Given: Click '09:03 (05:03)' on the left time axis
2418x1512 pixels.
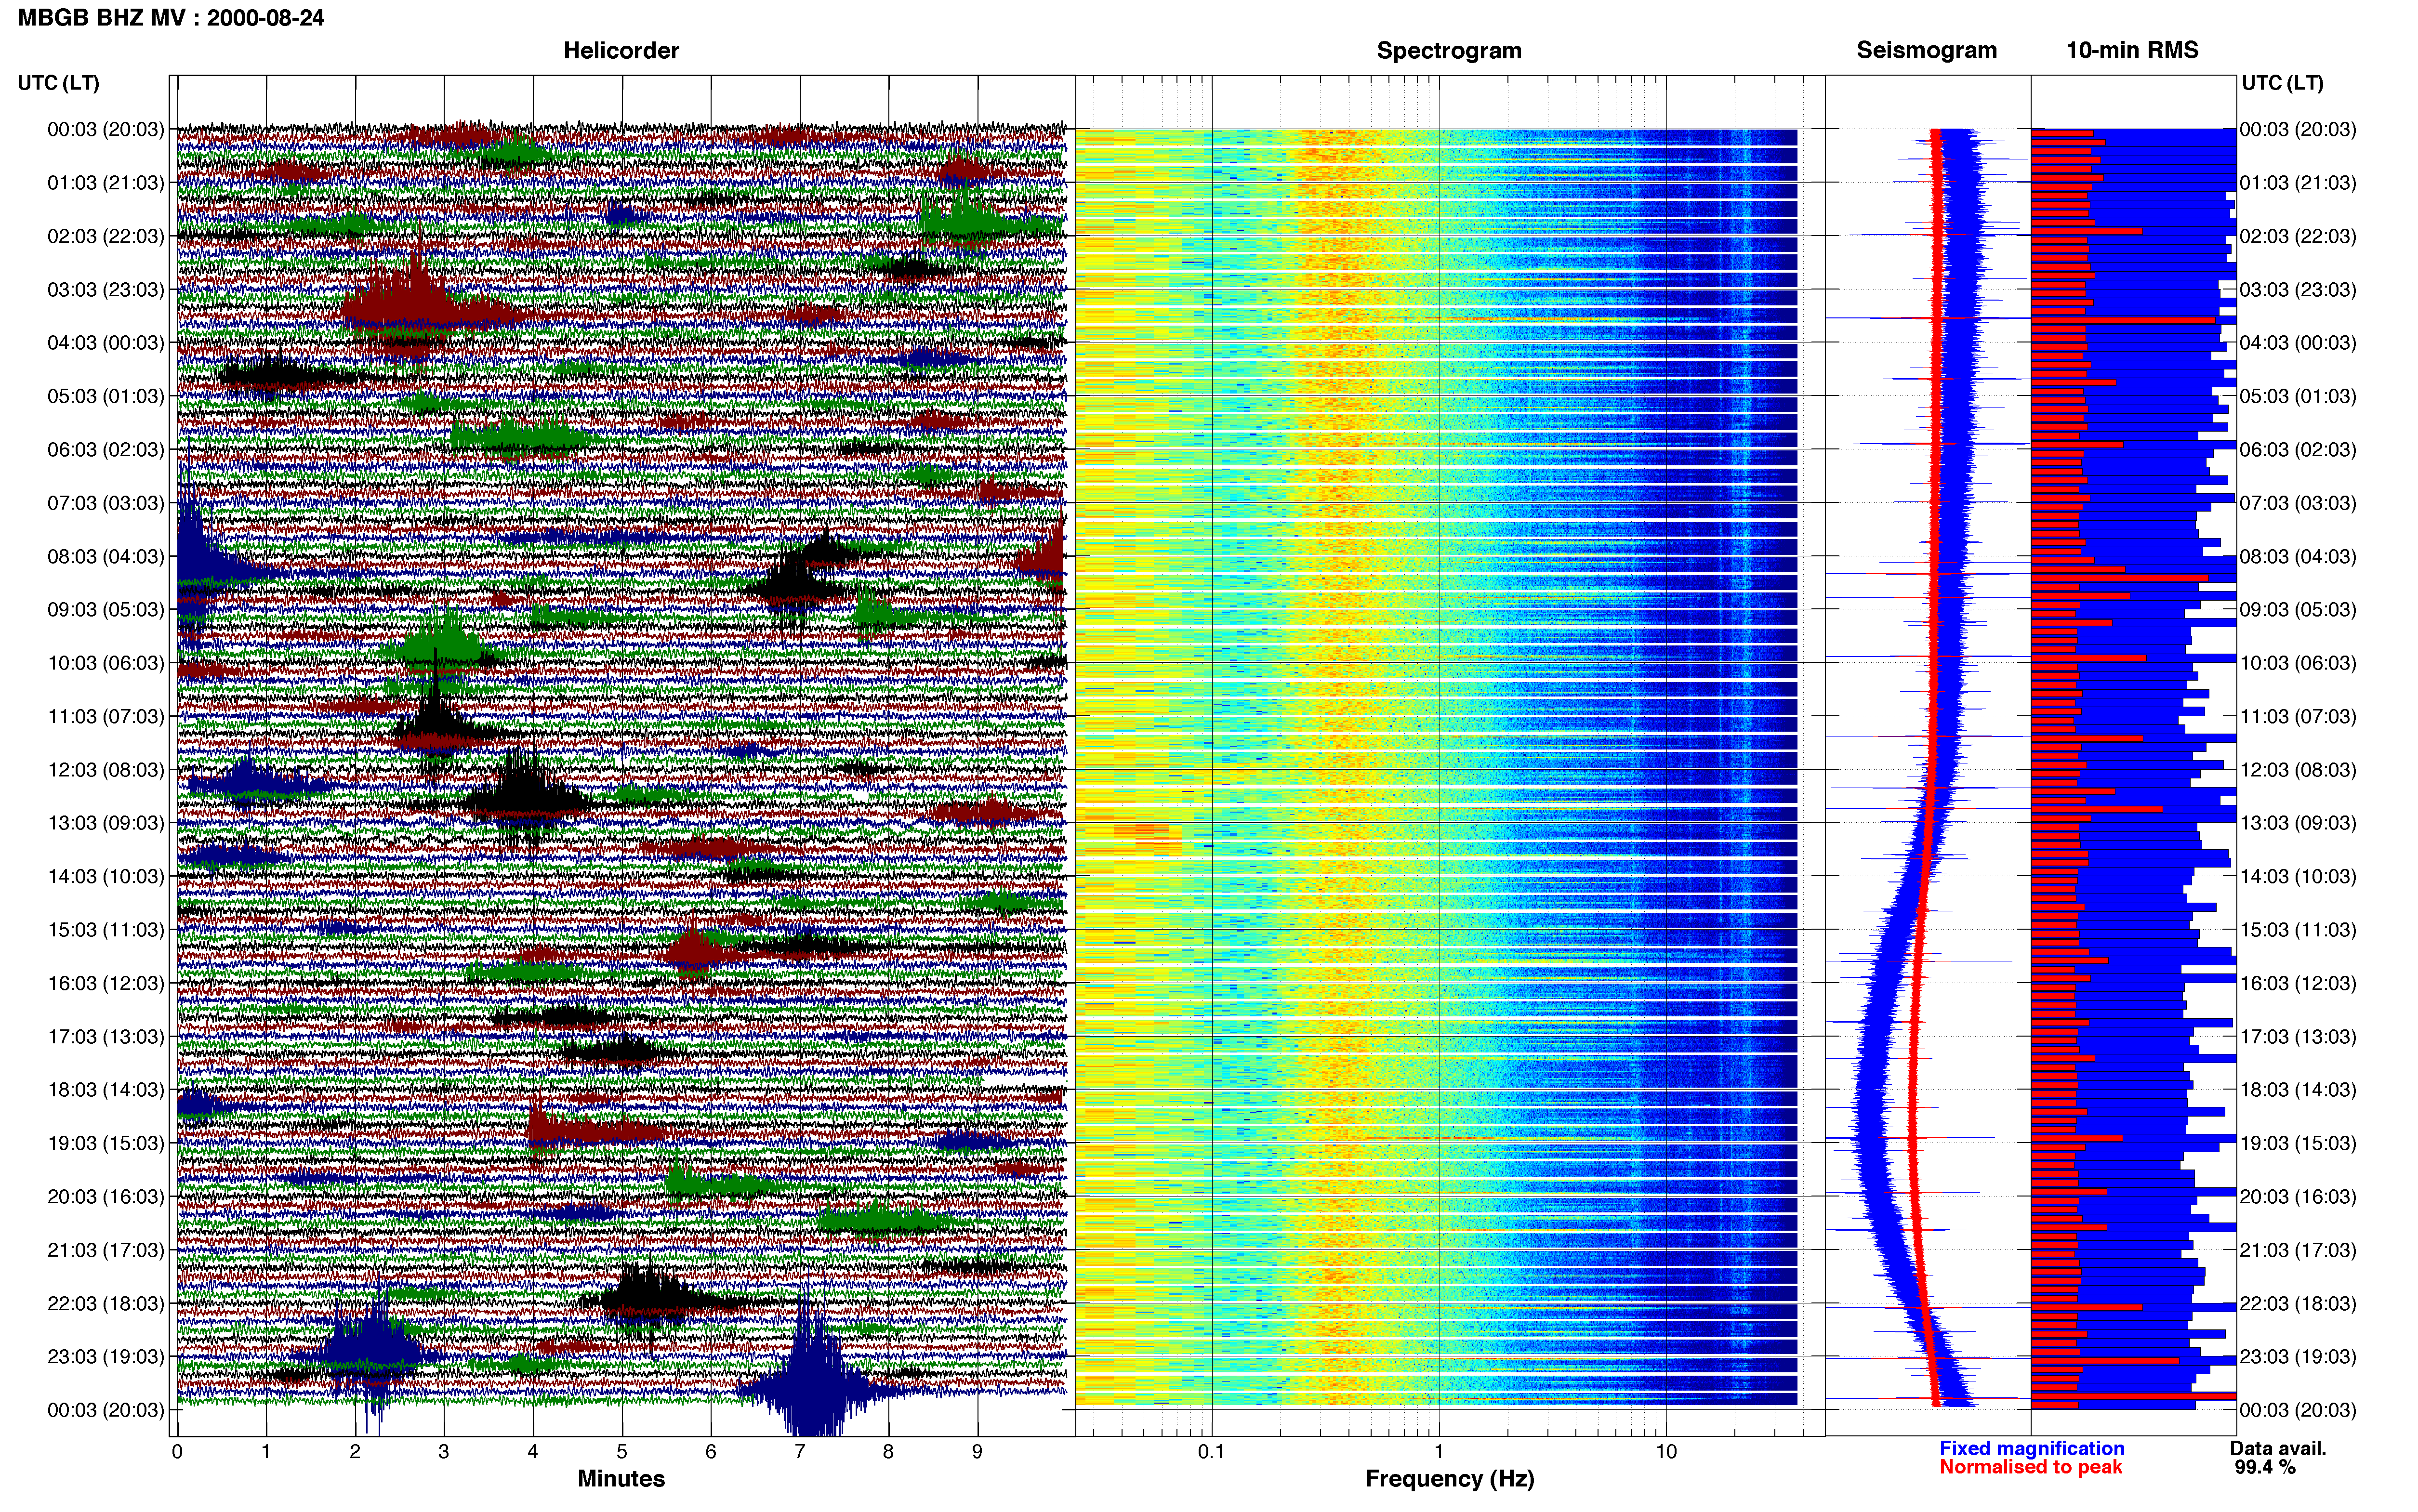Looking at the screenshot, I should click(x=105, y=610).
